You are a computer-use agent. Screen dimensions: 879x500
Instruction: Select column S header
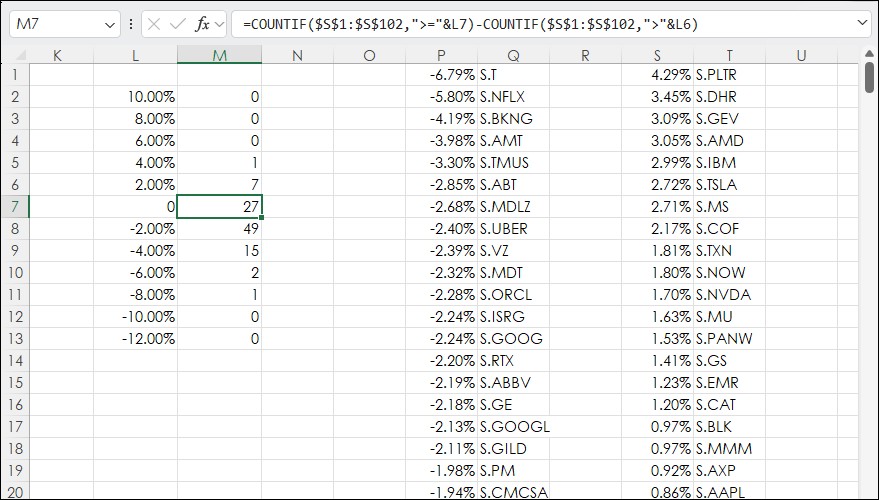(657, 55)
